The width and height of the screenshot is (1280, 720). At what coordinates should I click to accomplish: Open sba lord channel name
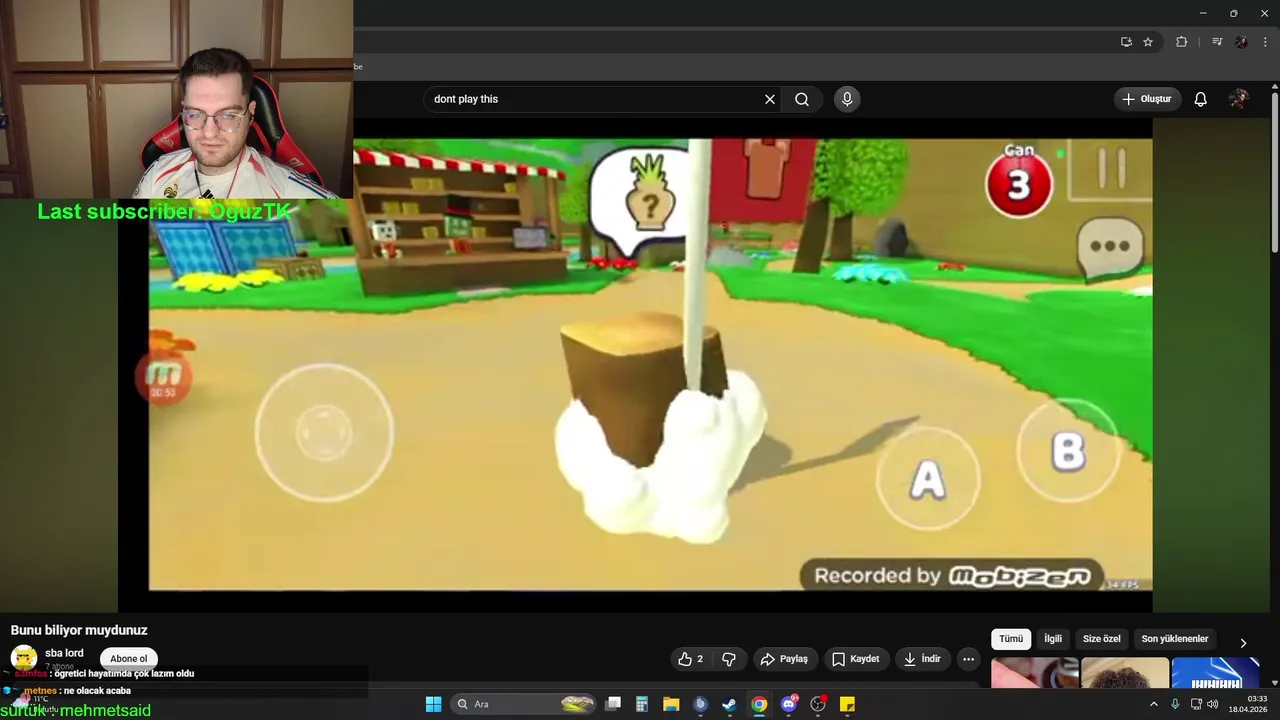tap(64, 653)
